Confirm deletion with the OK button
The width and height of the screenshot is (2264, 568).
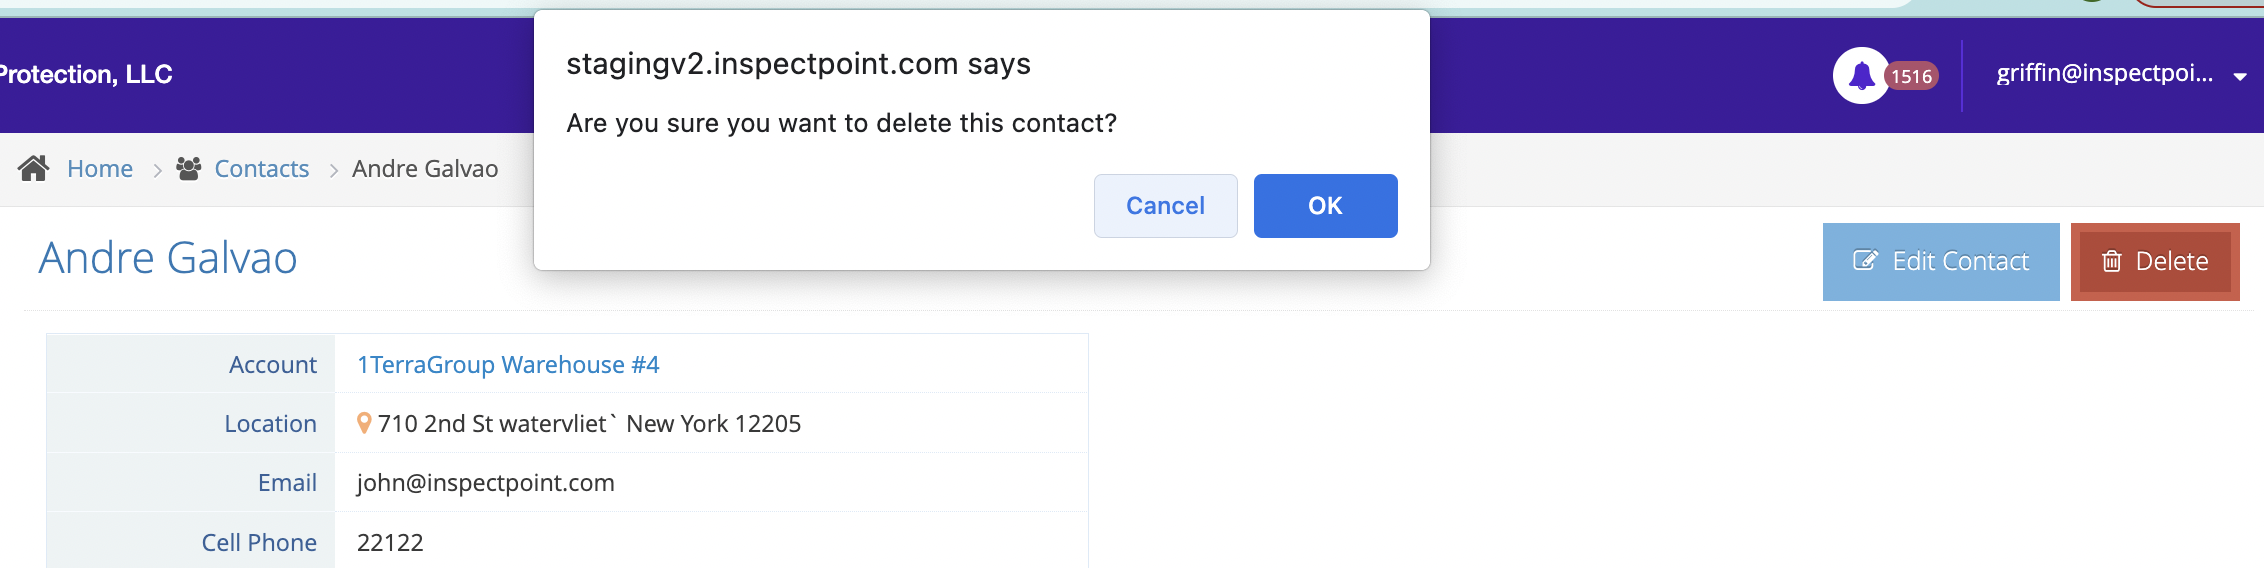1325,206
